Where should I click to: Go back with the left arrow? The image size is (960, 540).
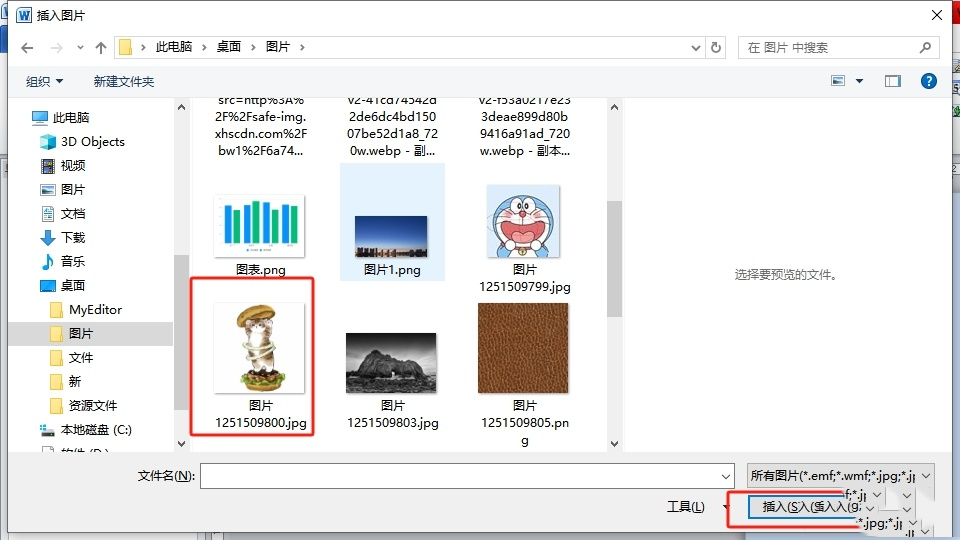coord(27,48)
